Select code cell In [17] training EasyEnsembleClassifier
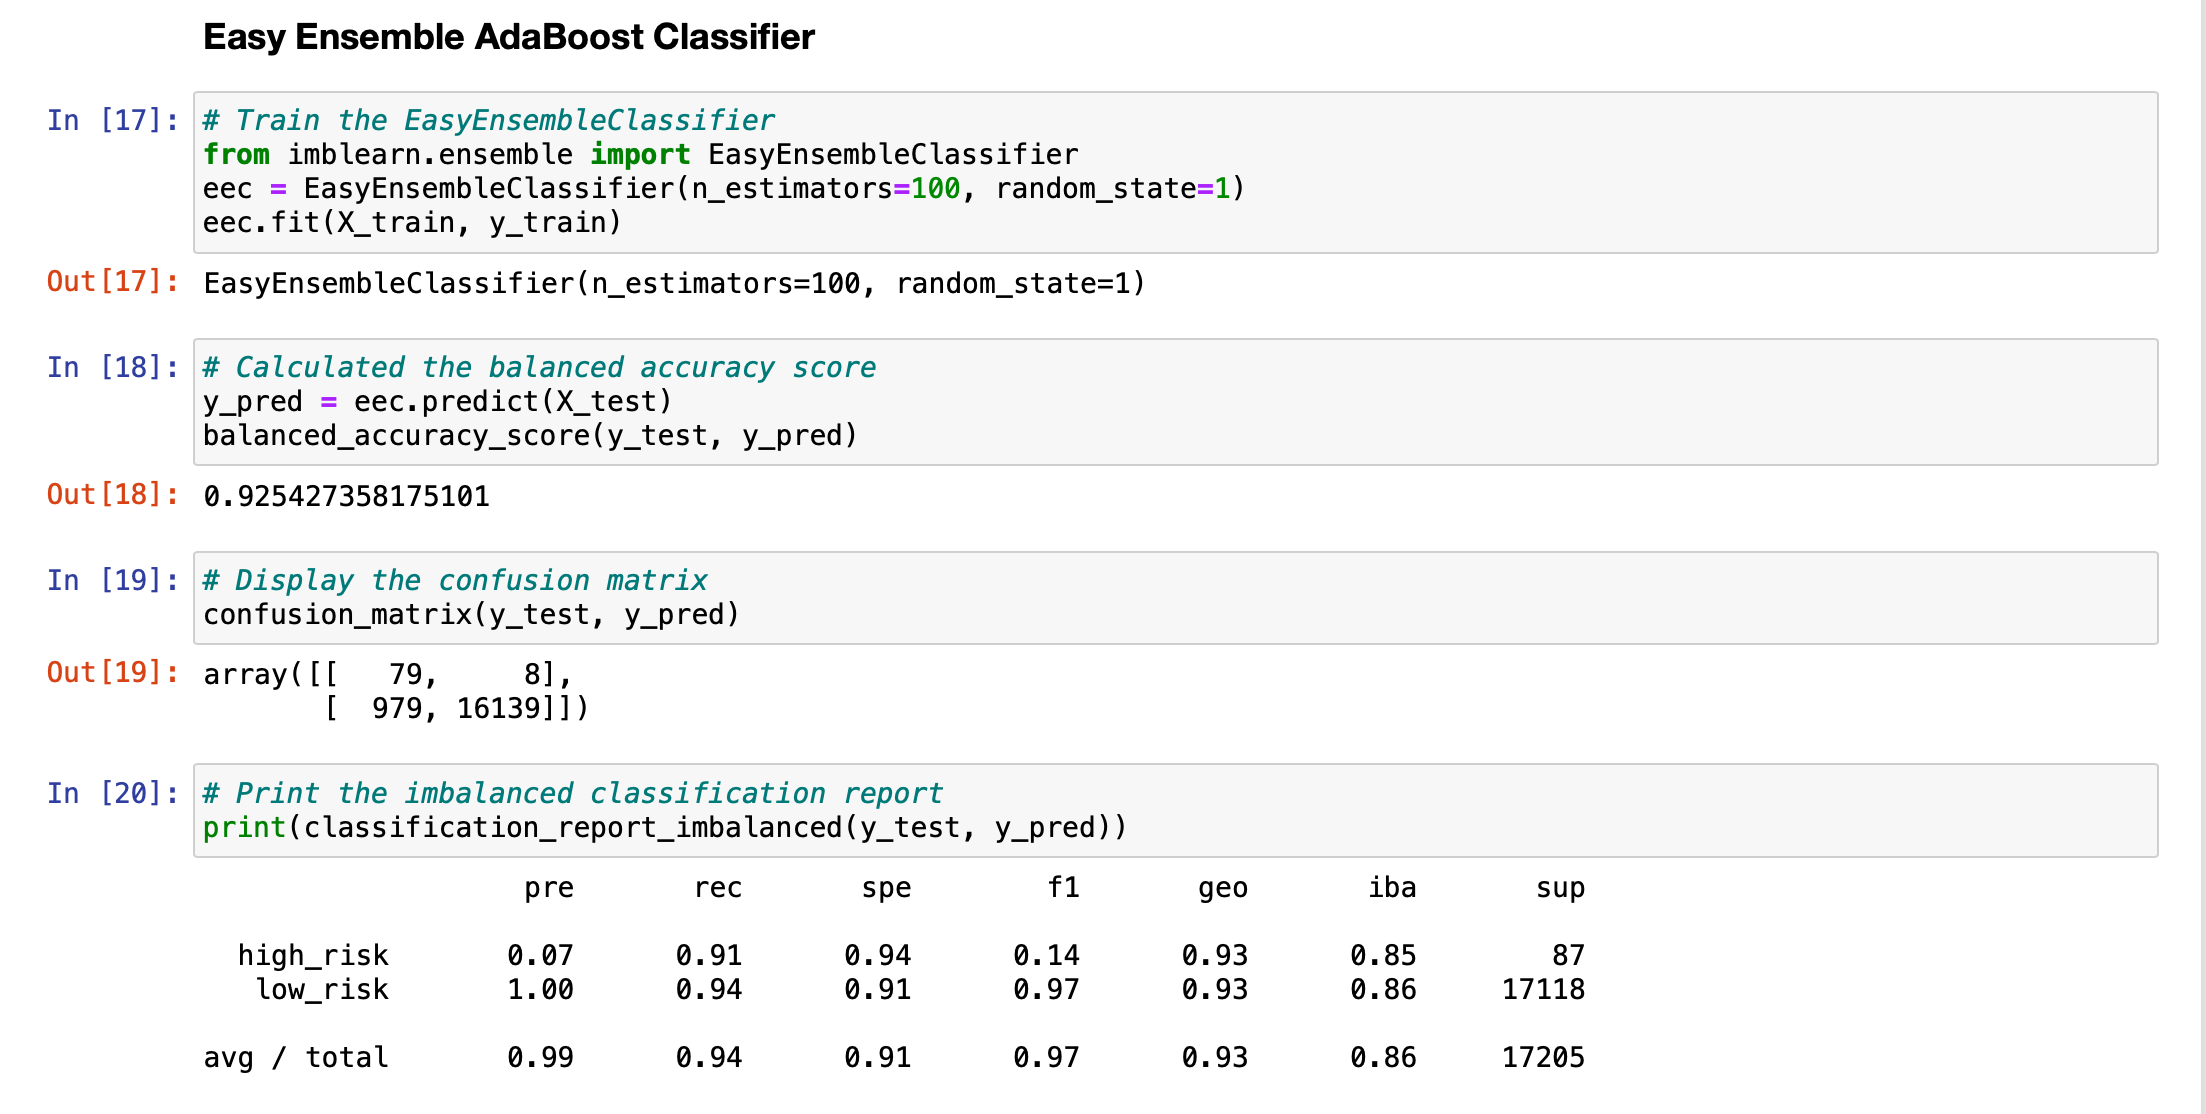The width and height of the screenshot is (2206, 1114). [1175, 172]
